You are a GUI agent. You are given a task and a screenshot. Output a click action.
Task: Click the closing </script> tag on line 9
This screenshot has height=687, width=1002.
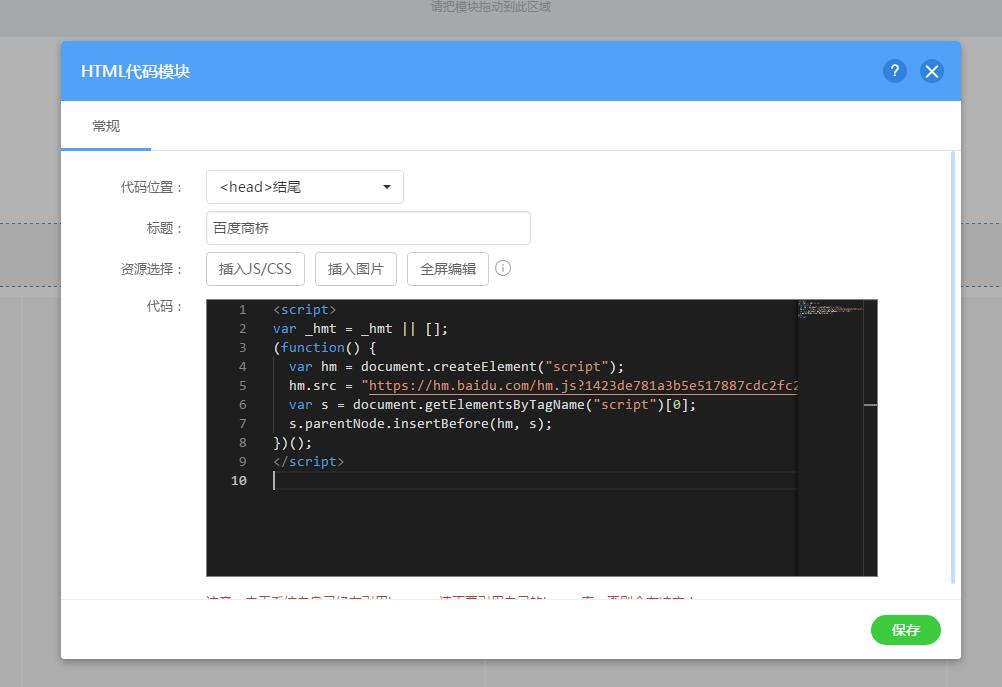(x=308, y=462)
